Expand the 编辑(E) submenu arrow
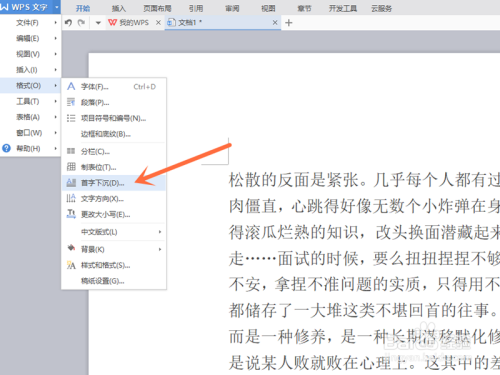 click(x=56, y=38)
